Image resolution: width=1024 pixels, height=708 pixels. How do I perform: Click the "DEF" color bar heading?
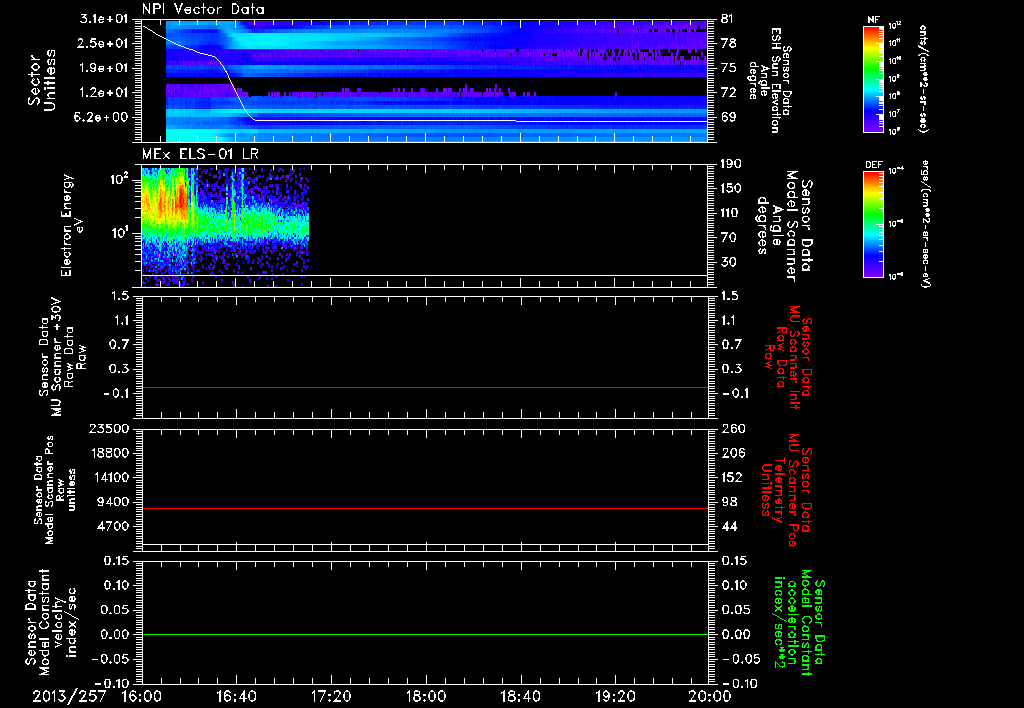tap(874, 165)
